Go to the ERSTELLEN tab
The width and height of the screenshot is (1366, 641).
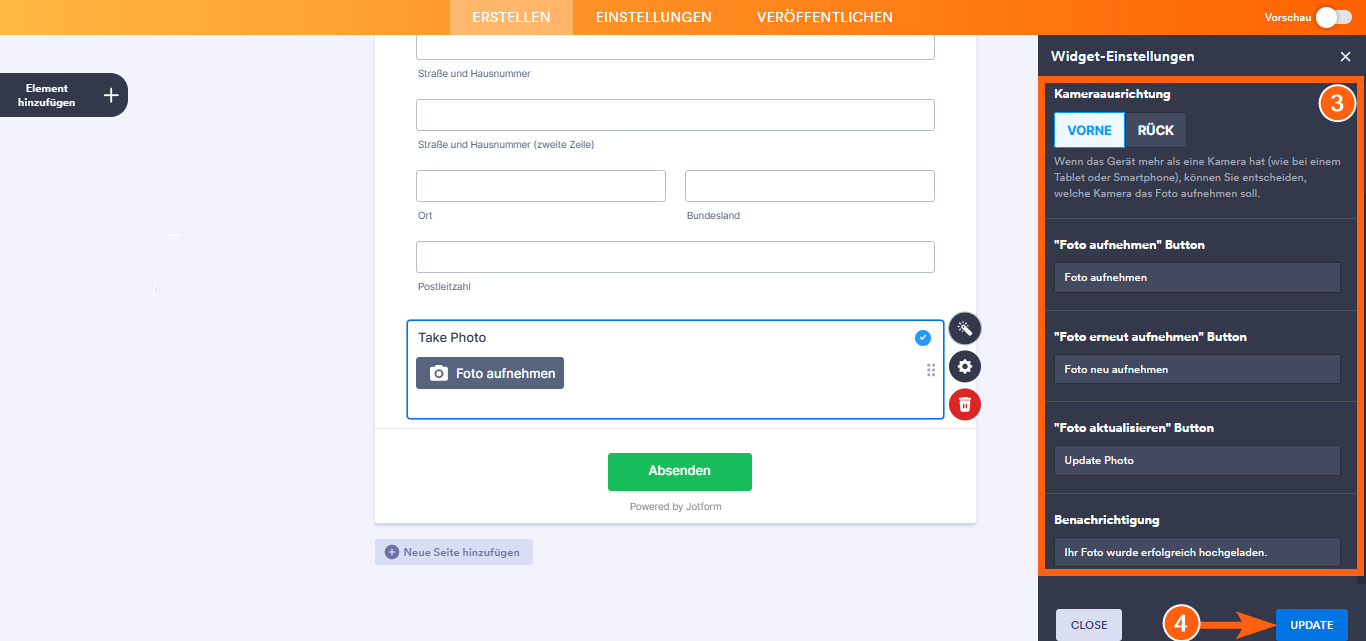point(511,17)
